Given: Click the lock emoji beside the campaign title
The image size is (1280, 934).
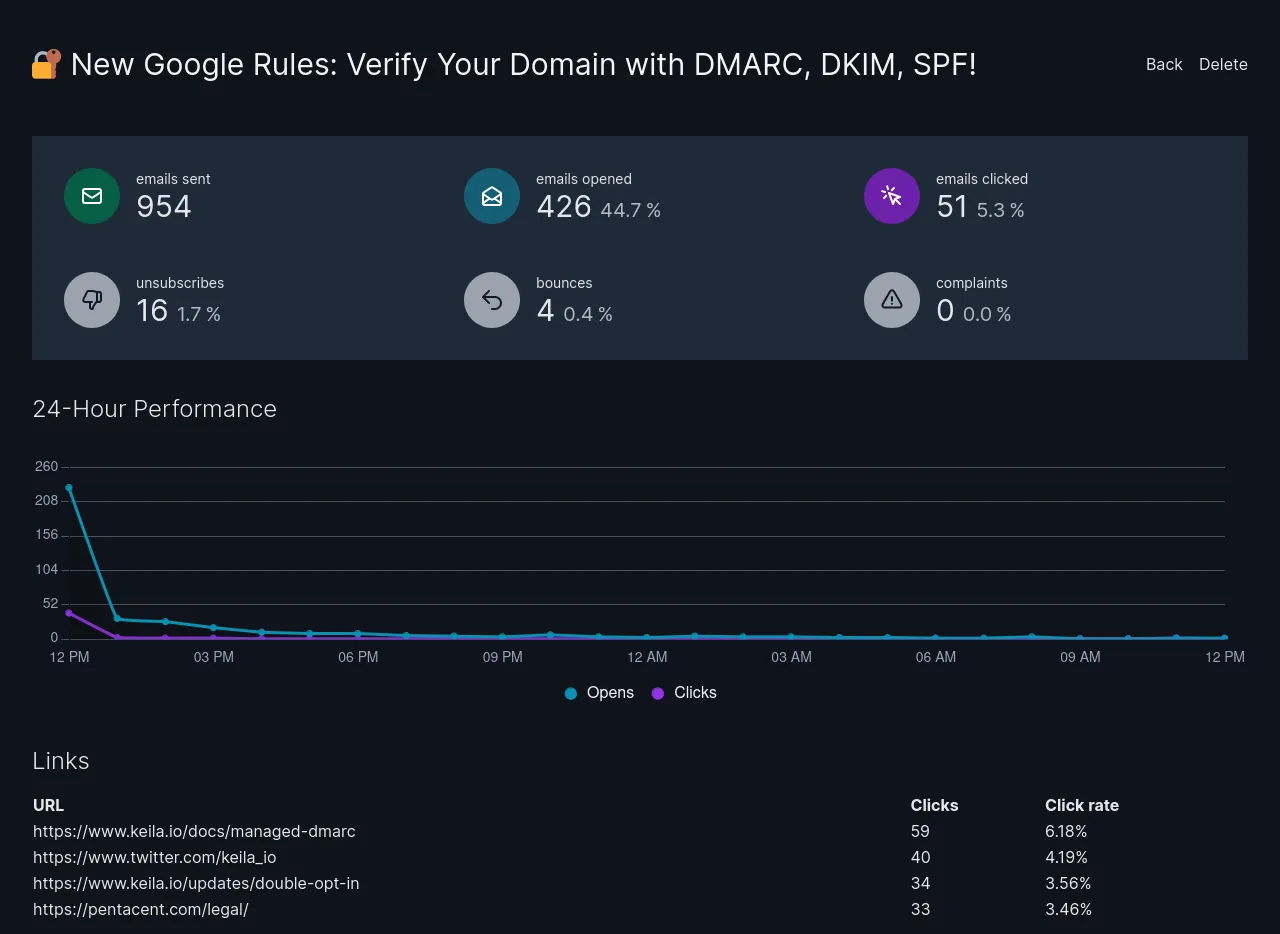Looking at the screenshot, I should [45, 63].
